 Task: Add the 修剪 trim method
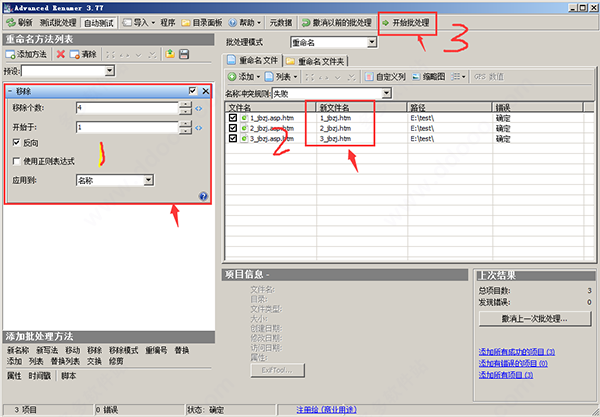116,361
